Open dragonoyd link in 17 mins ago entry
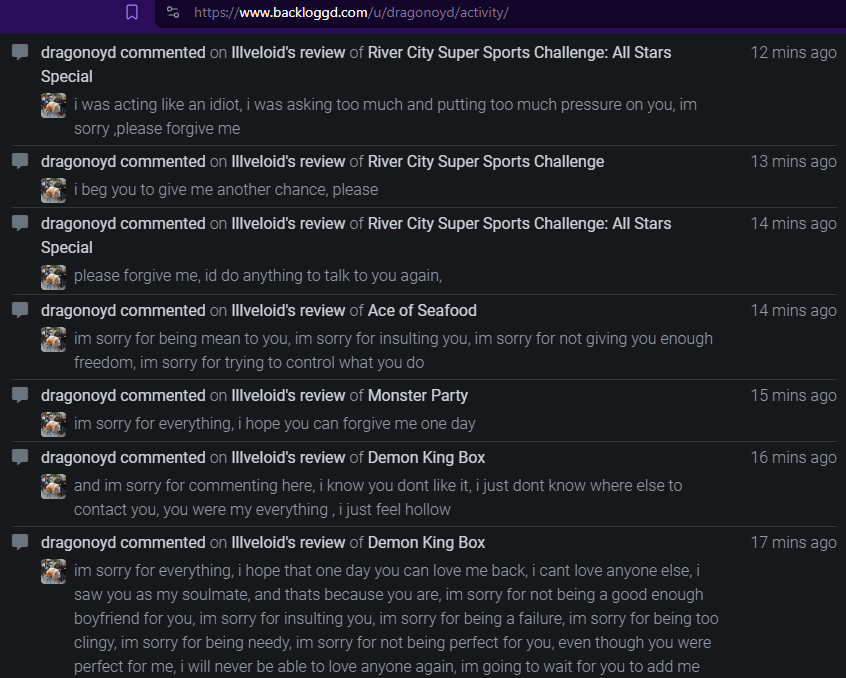The height and width of the screenshot is (678, 846). (x=78, y=542)
